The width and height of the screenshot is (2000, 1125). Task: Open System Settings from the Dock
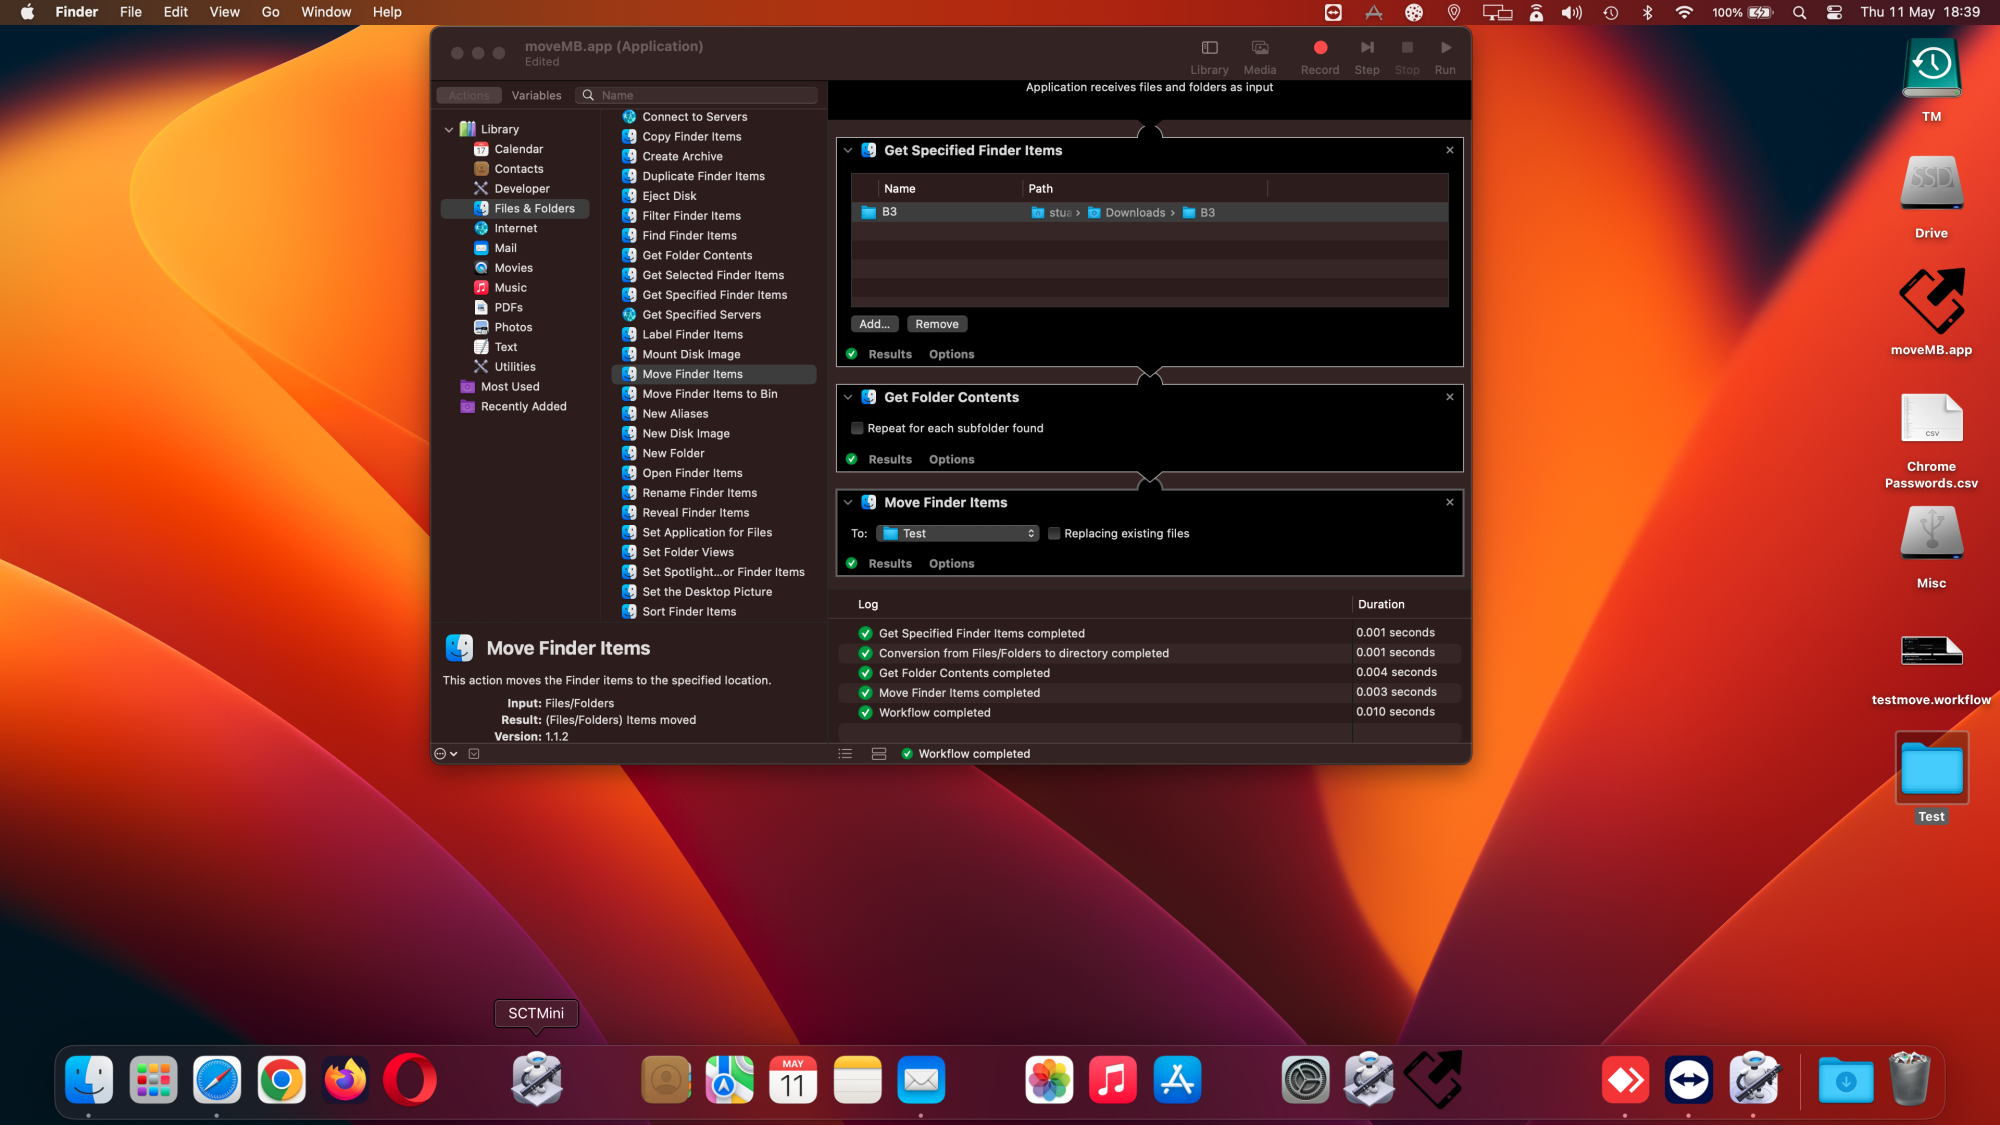(1305, 1081)
